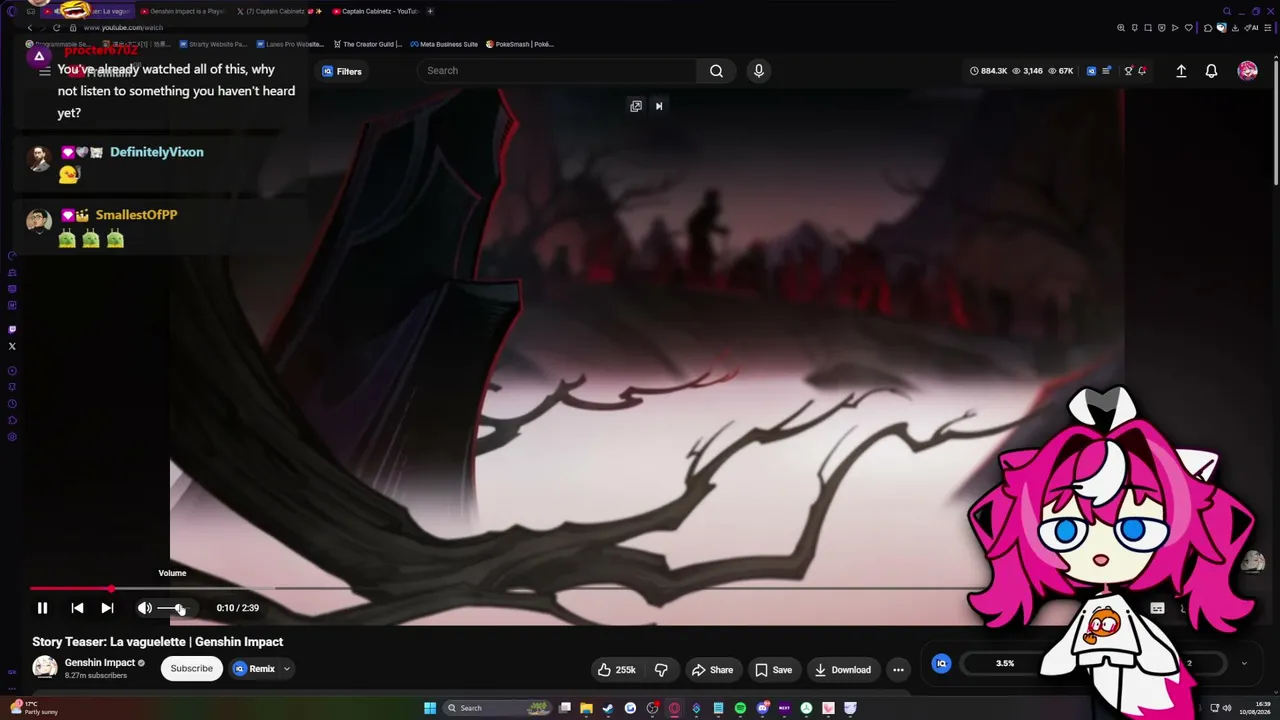Viewport: 1280px width, 720px height.
Task: Open YouTube notifications bell
Action: click(1211, 71)
